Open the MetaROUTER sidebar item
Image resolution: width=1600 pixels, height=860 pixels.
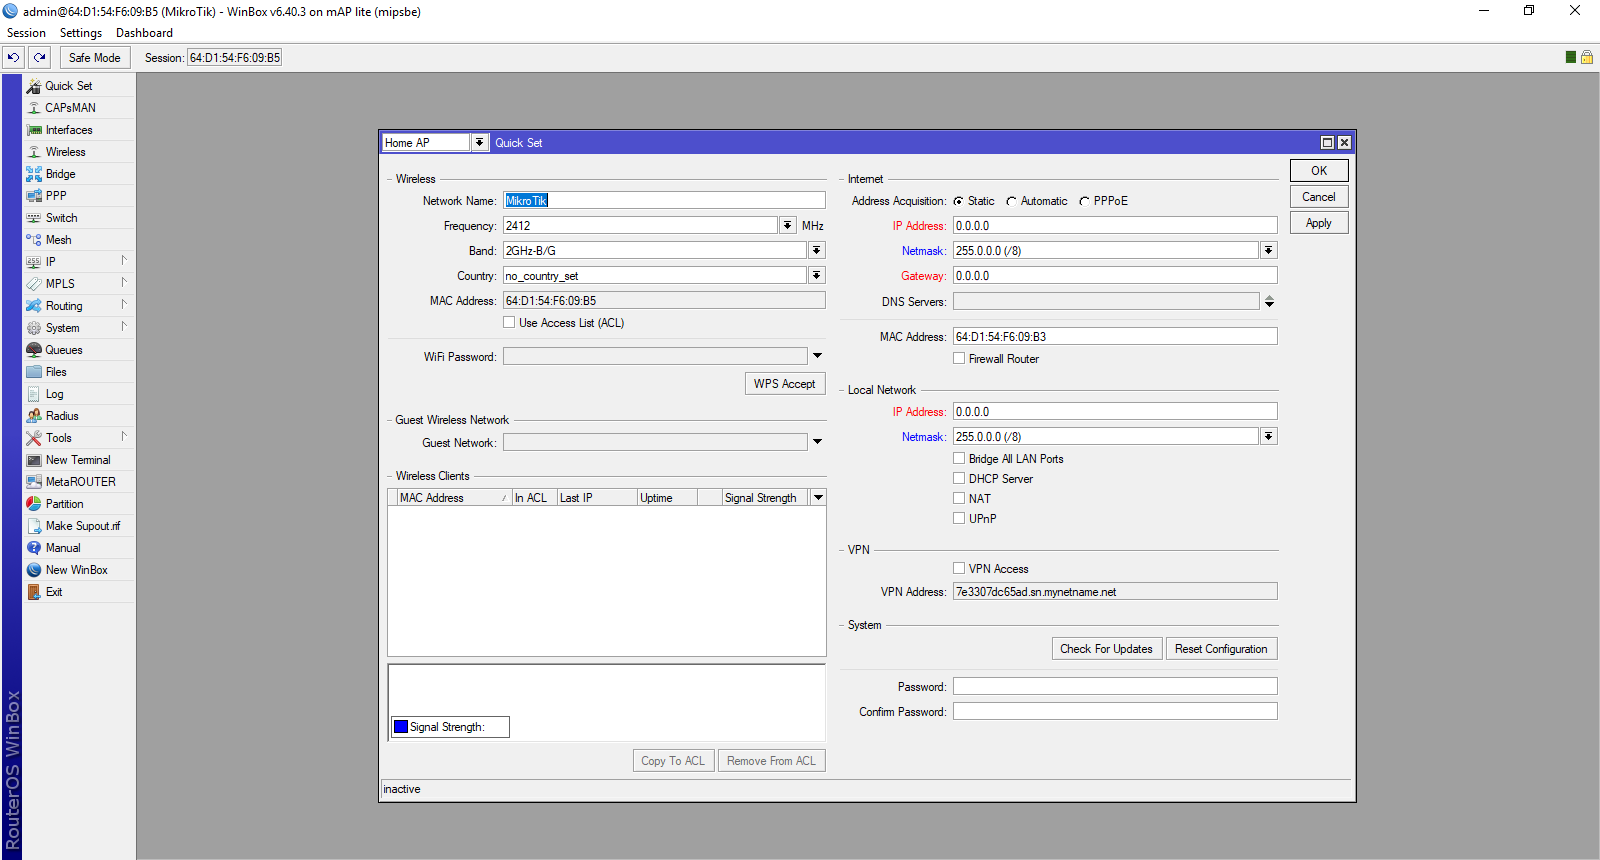tap(79, 482)
